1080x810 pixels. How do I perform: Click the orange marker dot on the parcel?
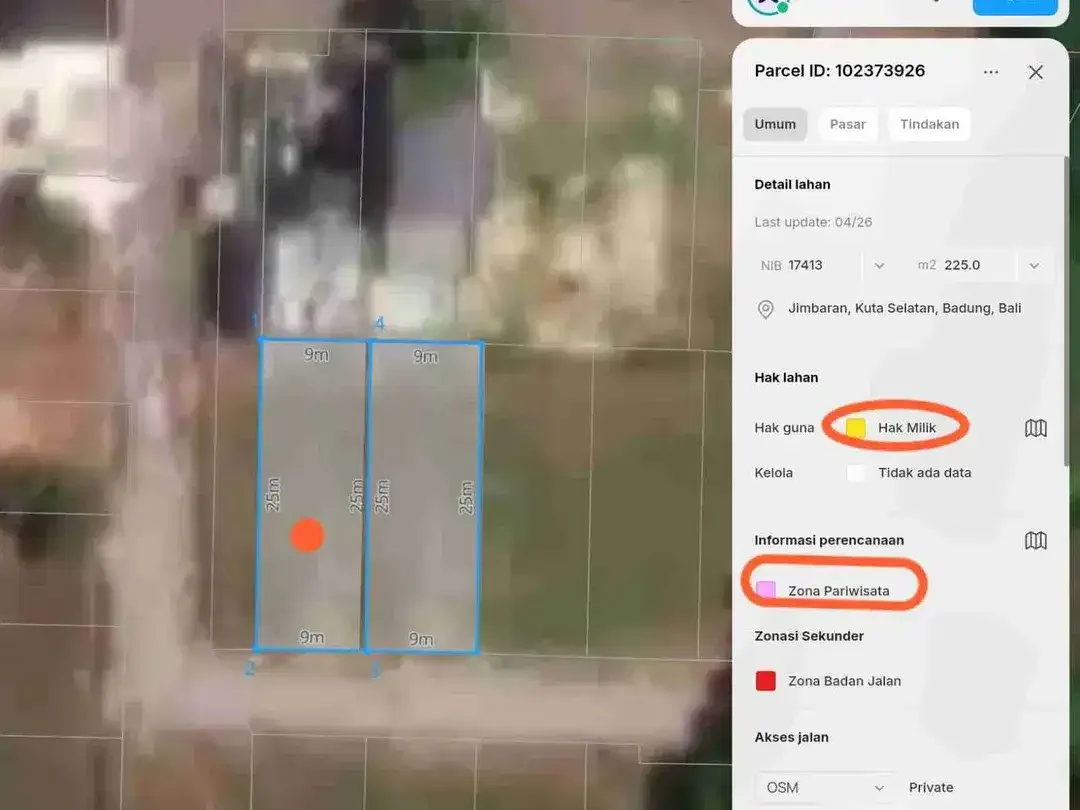click(x=307, y=535)
